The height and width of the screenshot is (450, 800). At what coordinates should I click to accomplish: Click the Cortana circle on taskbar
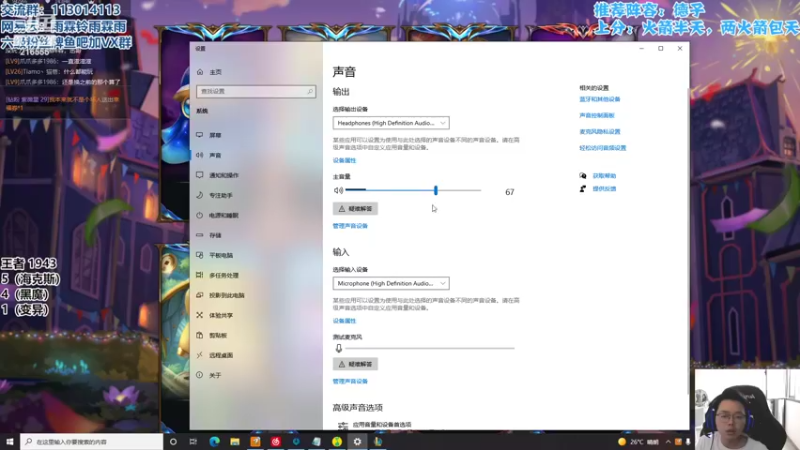click(173, 442)
